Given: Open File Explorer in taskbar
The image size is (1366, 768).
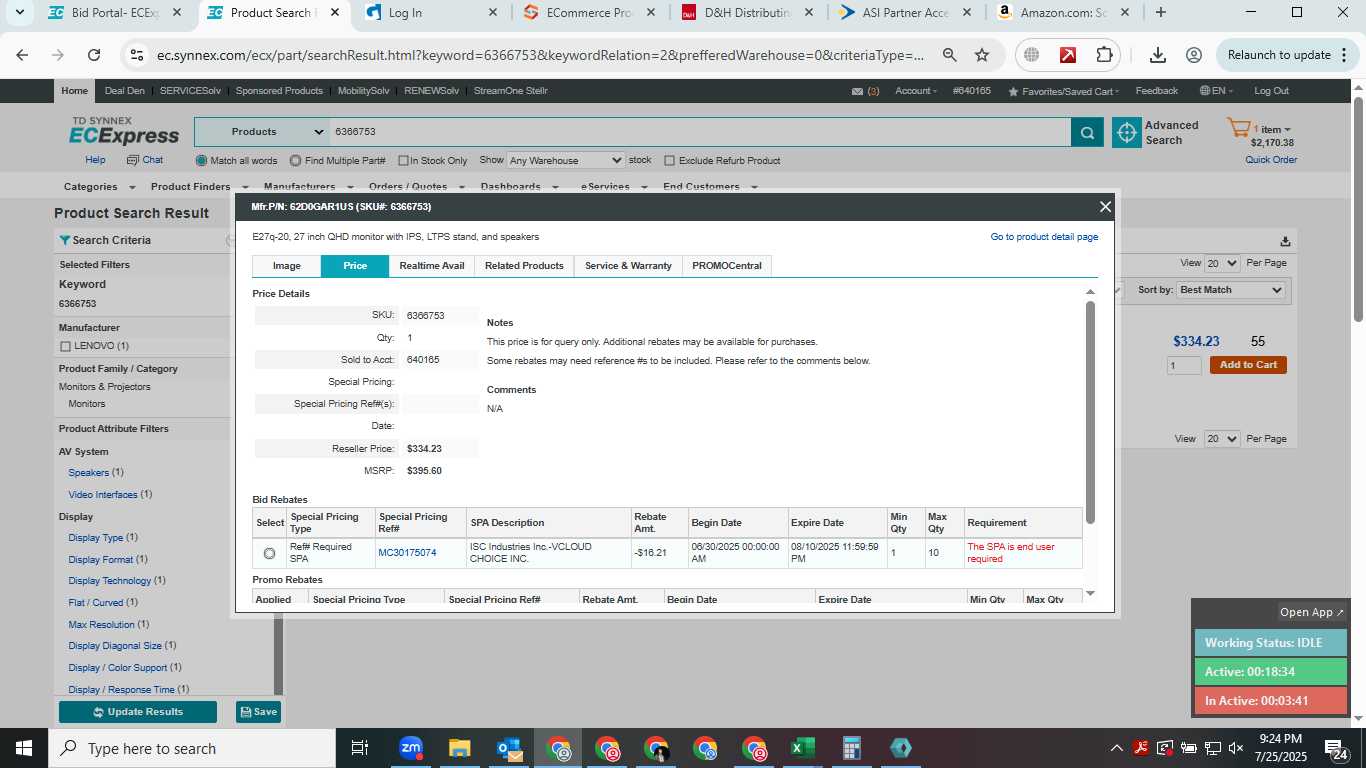Looking at the screenshot, I should (x=459, y=748).
